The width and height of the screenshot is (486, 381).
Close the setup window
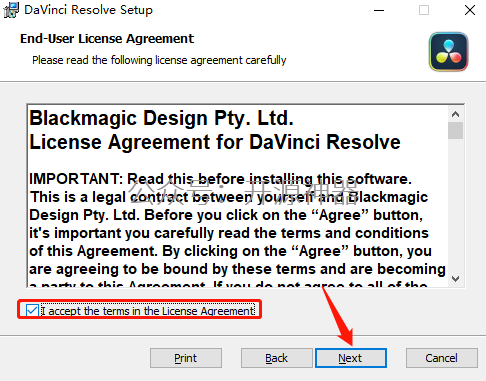click(x=470, y=10)
